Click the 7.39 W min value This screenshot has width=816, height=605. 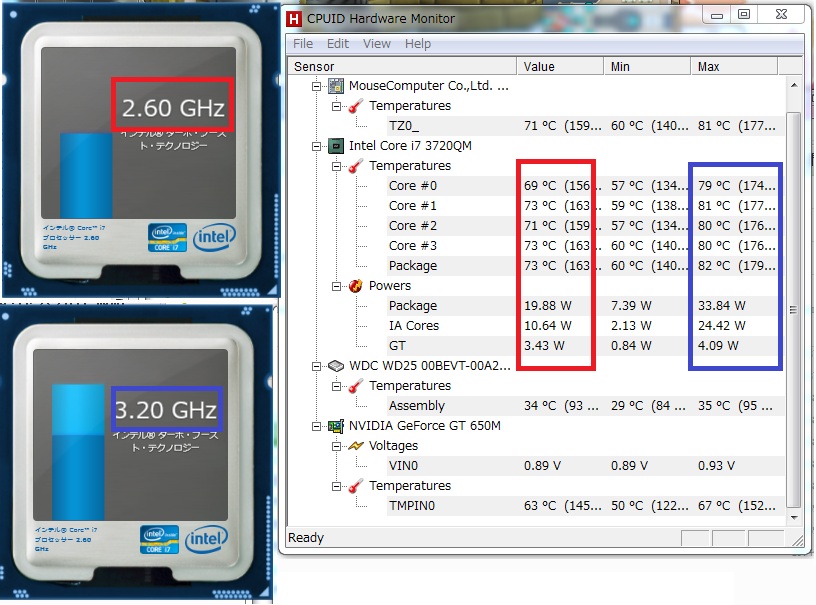pyautogui.click(x=631, y=306)
